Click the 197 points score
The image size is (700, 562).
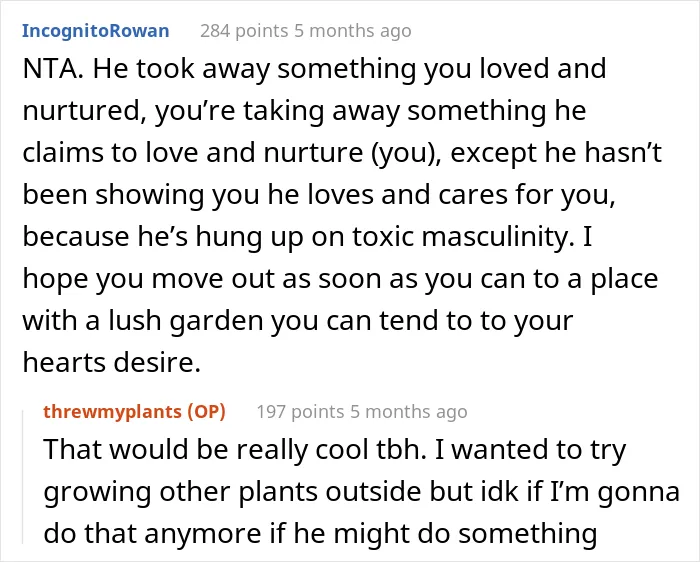pos(300,412)
